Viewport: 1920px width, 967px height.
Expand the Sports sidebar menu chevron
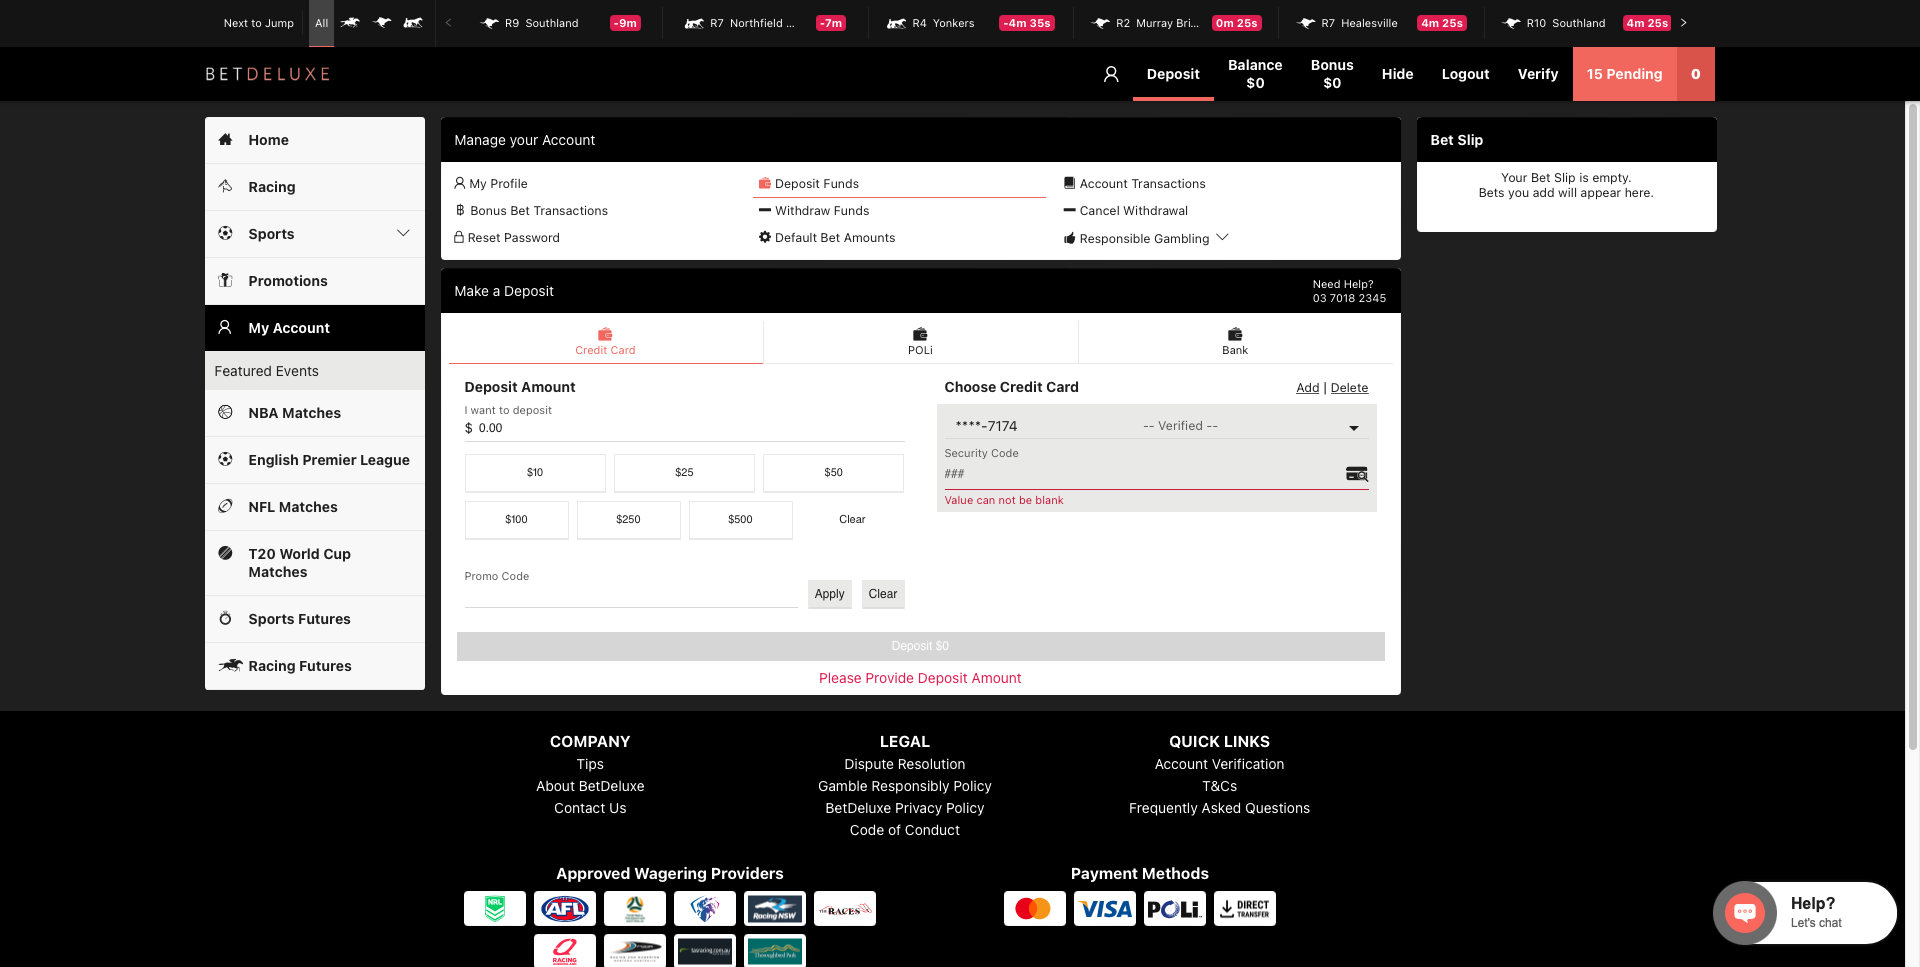[403, 234]
